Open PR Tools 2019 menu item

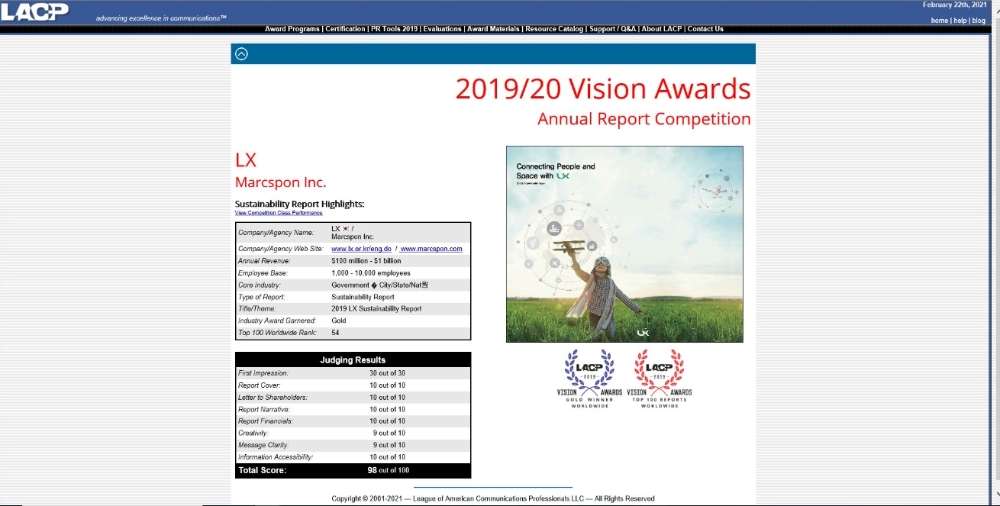[394, 29]
